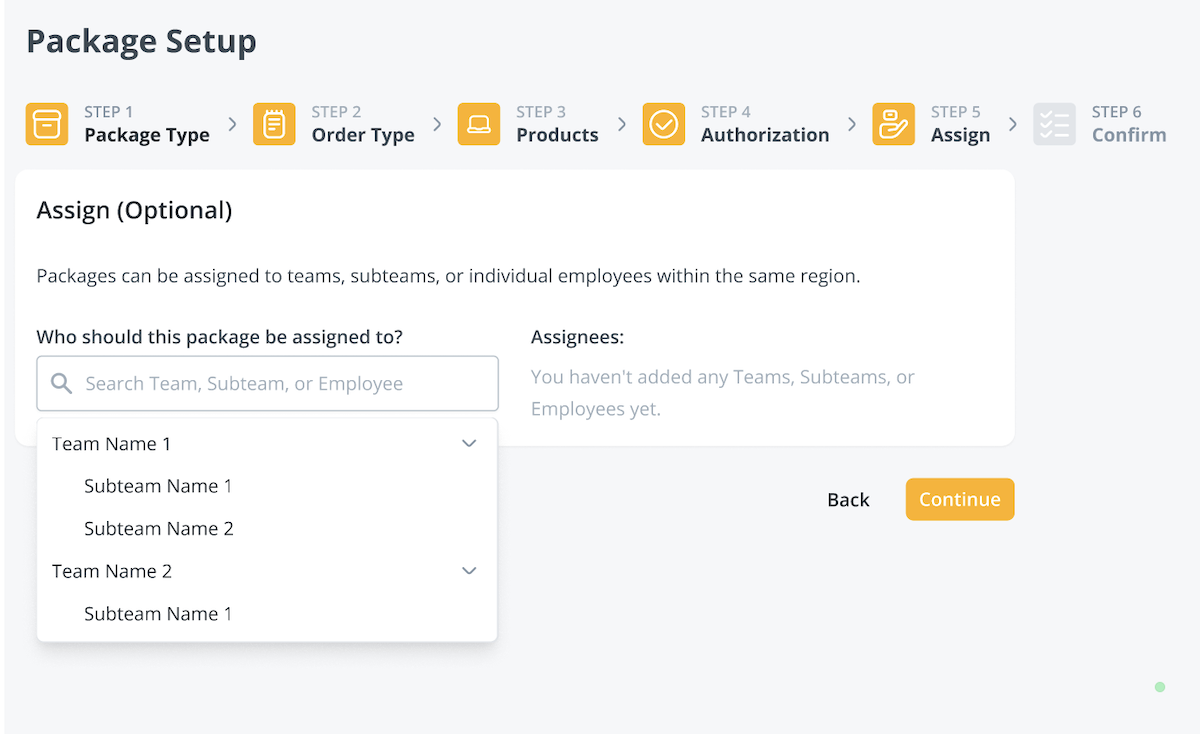Select Team Name 2 in dropdown
Viewport: 1200px width, 734px height.
[x=112, y=571]
